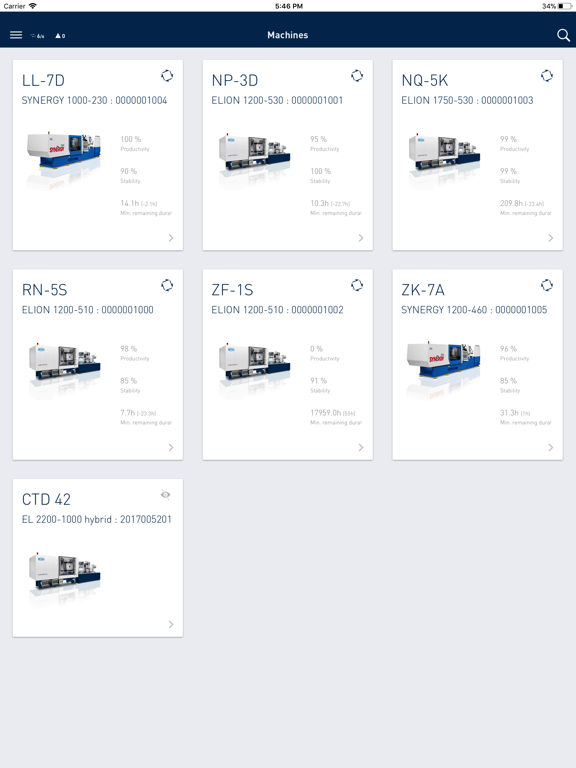Open the ZK-7A machine title
576x768 pixels.
(423, 290)
